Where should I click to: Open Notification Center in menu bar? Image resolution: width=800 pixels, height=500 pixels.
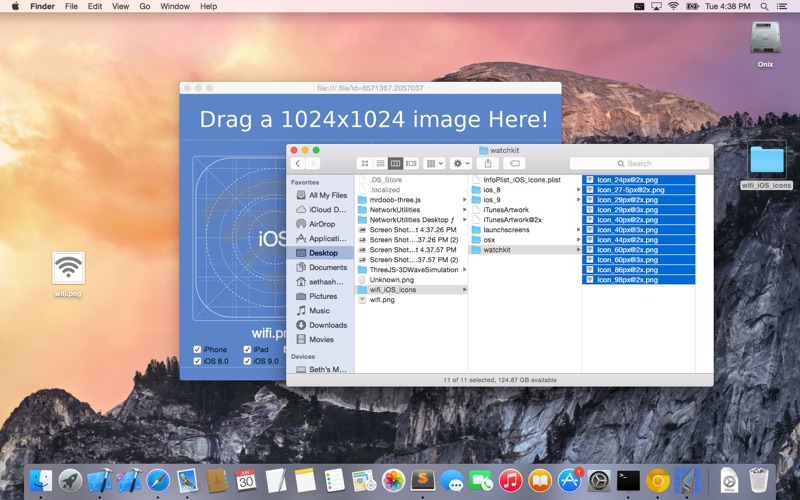tap(782, 6)
